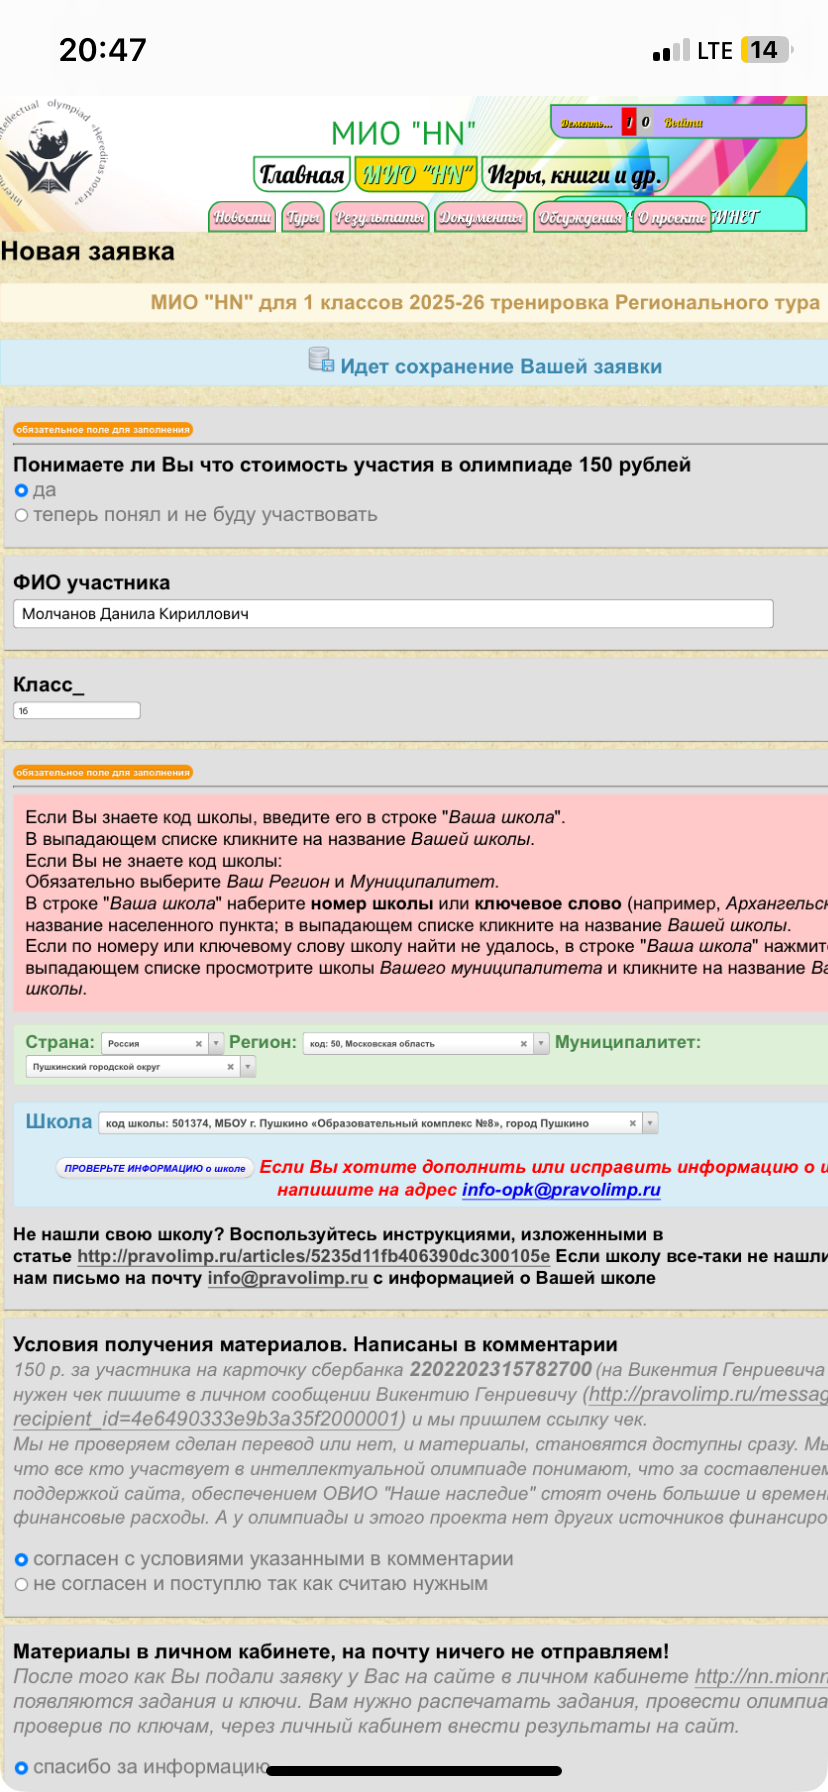The height and width of the screenshot is (1792, 828).
Task: Click 'ПРОВЕРЬТЕ ИНФОРМАЦИЮ о школе' button
Action: tap(155, 1168)
